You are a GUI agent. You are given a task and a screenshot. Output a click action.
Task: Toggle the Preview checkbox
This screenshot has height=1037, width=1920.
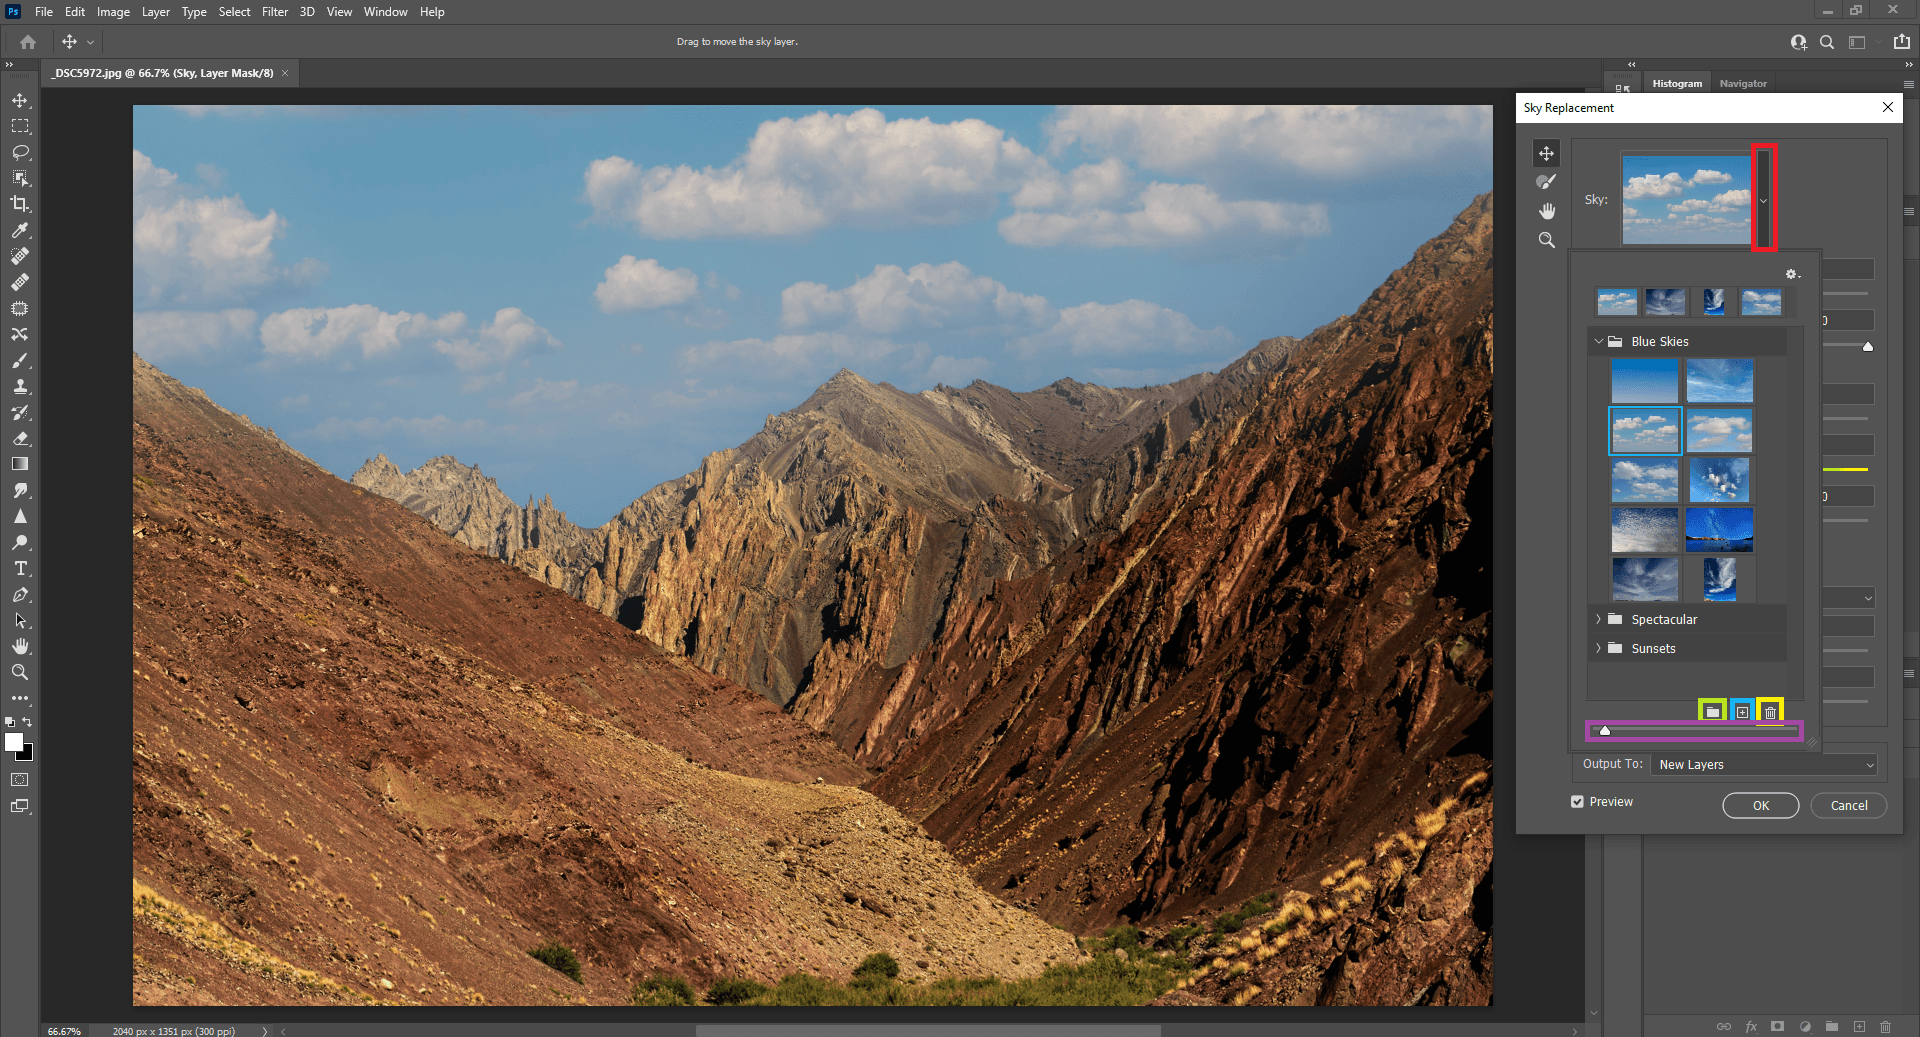1577,802
